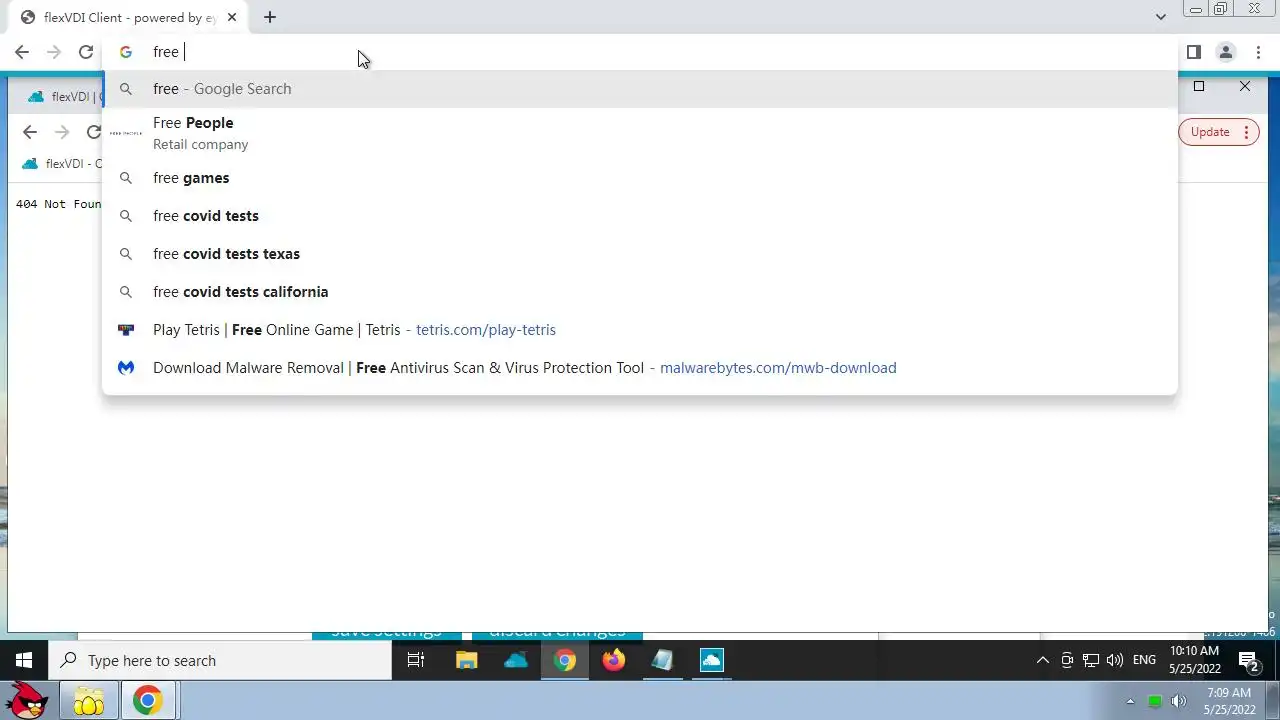
Task: Expand the tab search chevron
Action: tap(1160, 17)
